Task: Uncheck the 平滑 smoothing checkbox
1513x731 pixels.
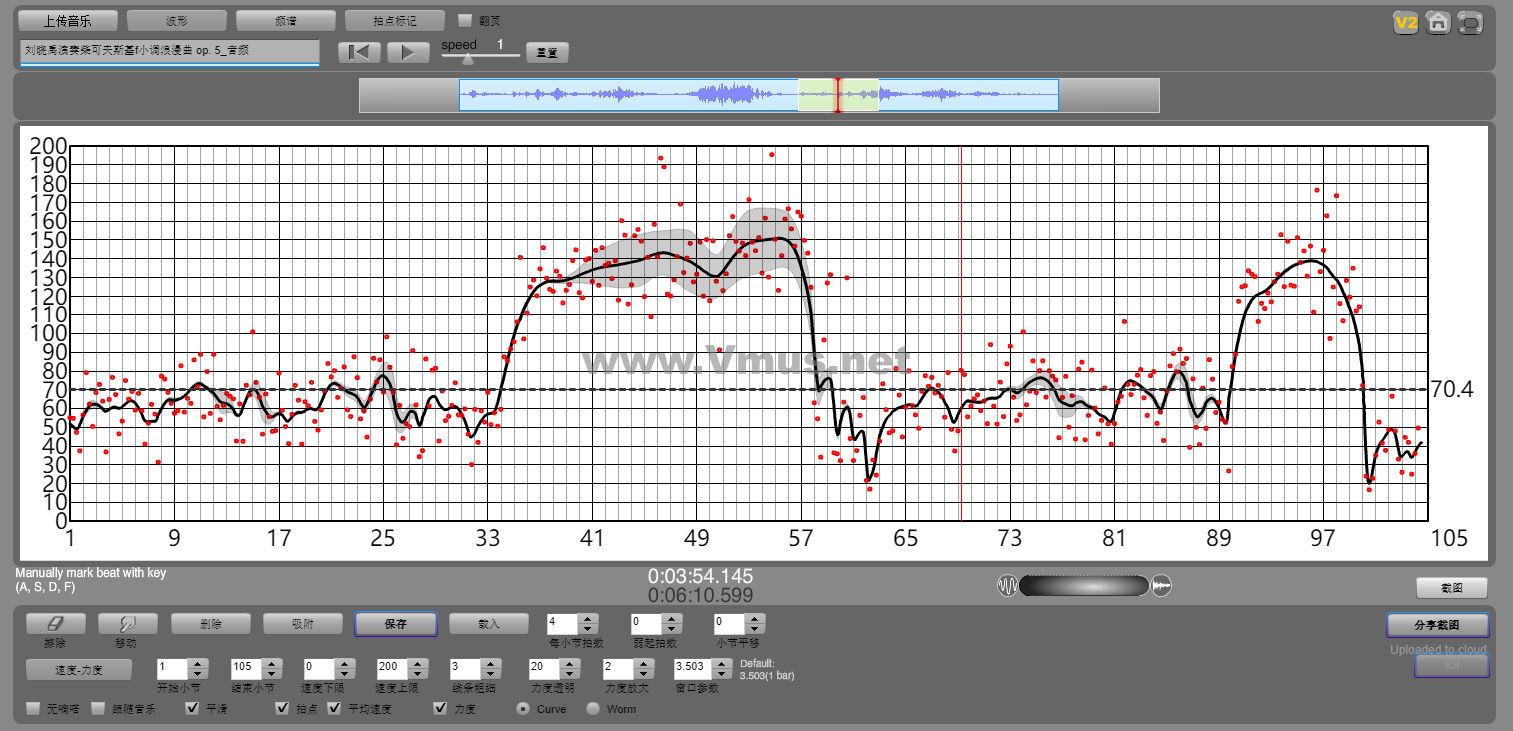Action: click(x=193, y=709)
